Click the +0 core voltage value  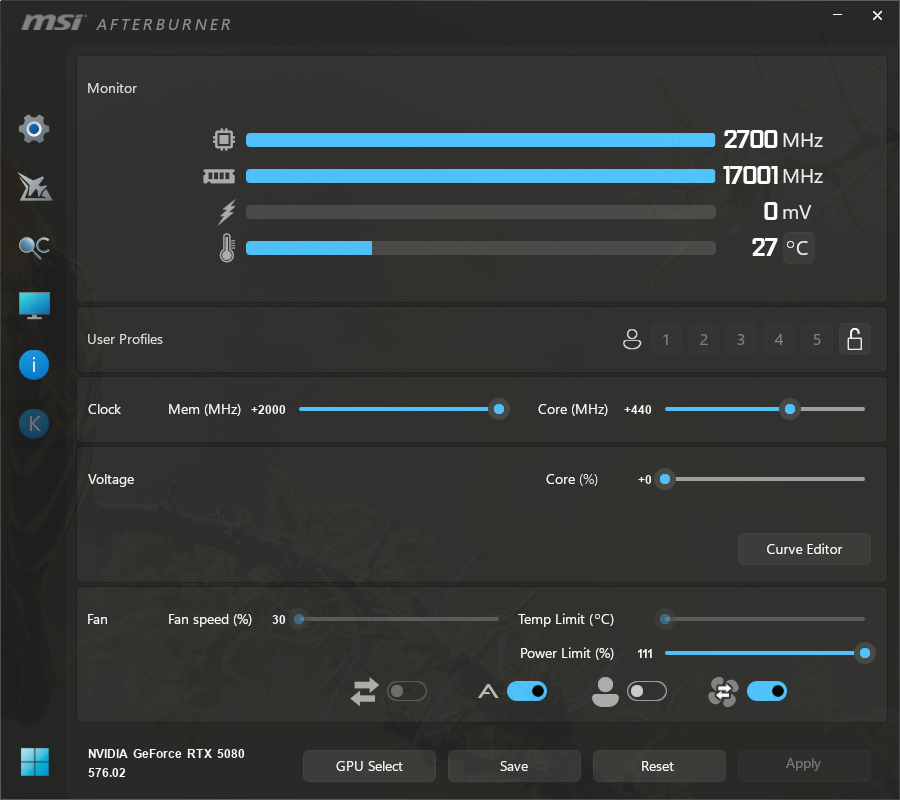click(x=645, y=480)
